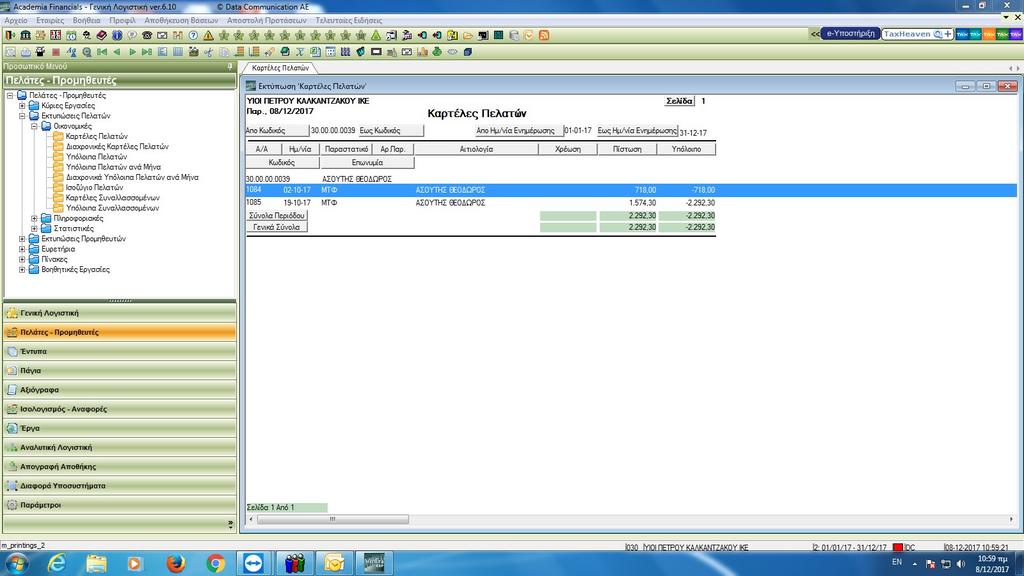Select the Καρτέλες Πελατών tab
This screenshot has height=576, width=1024.
pos(280,68)
